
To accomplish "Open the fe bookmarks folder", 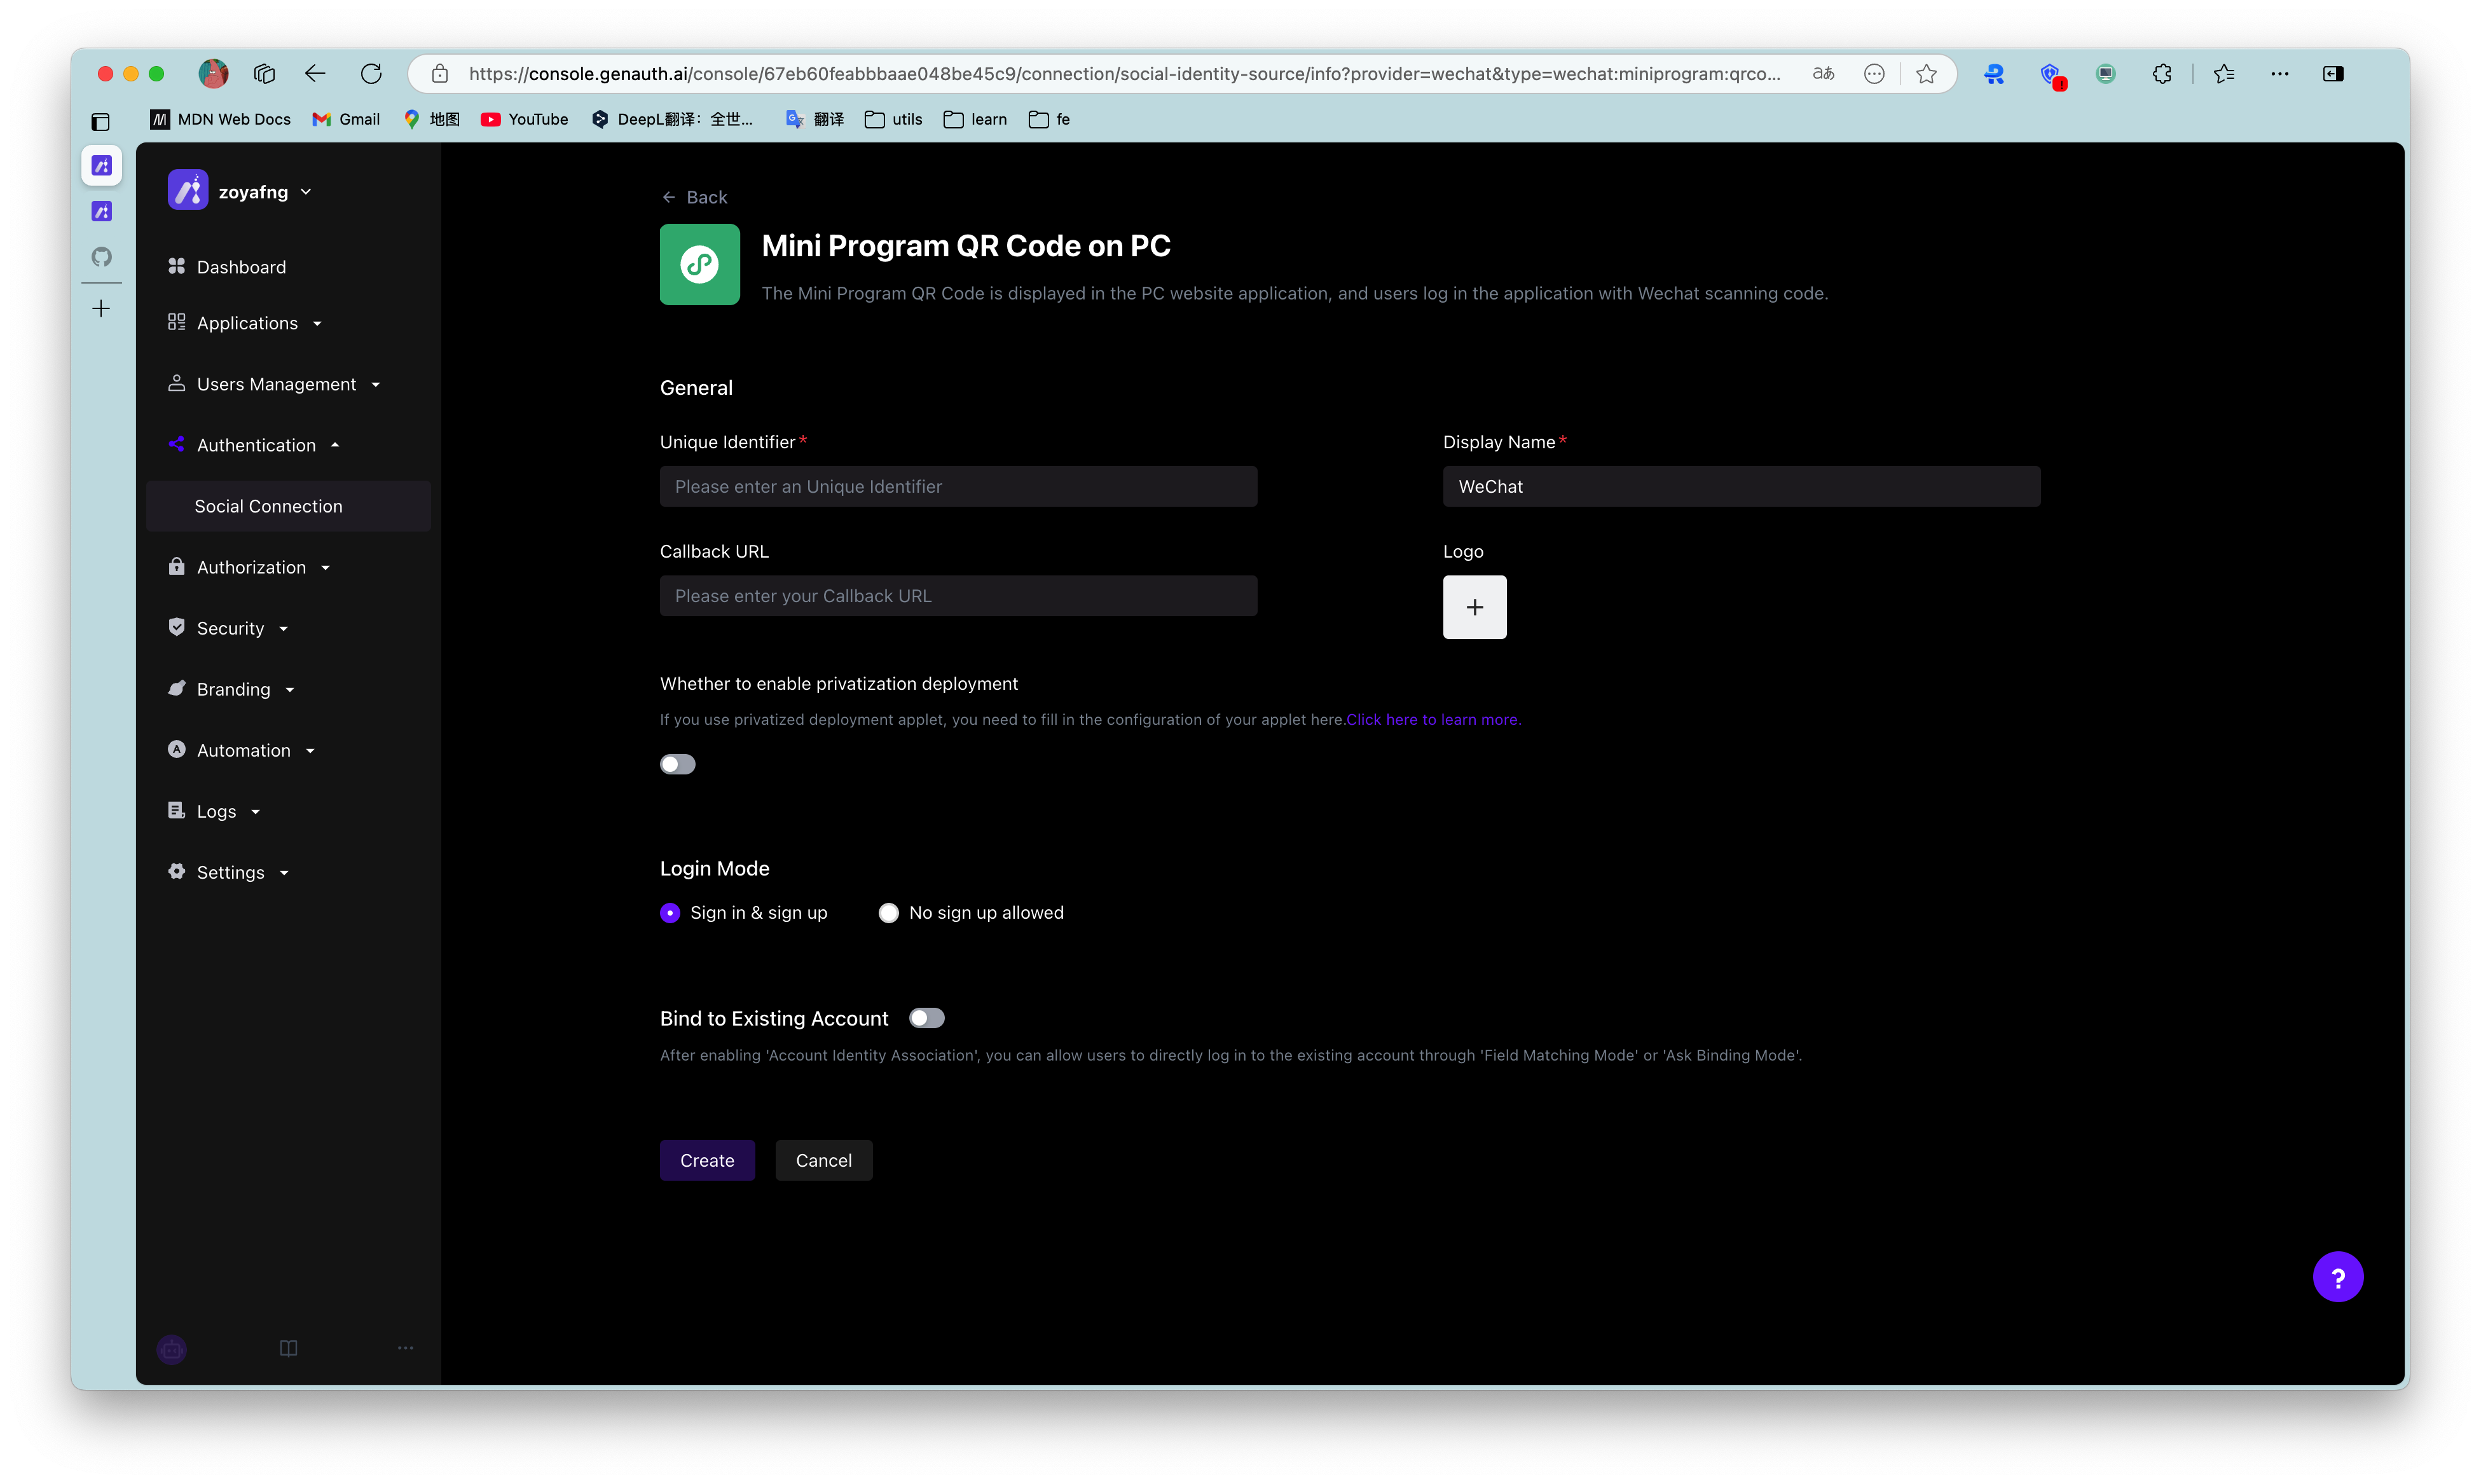I will click(1050, 119).
